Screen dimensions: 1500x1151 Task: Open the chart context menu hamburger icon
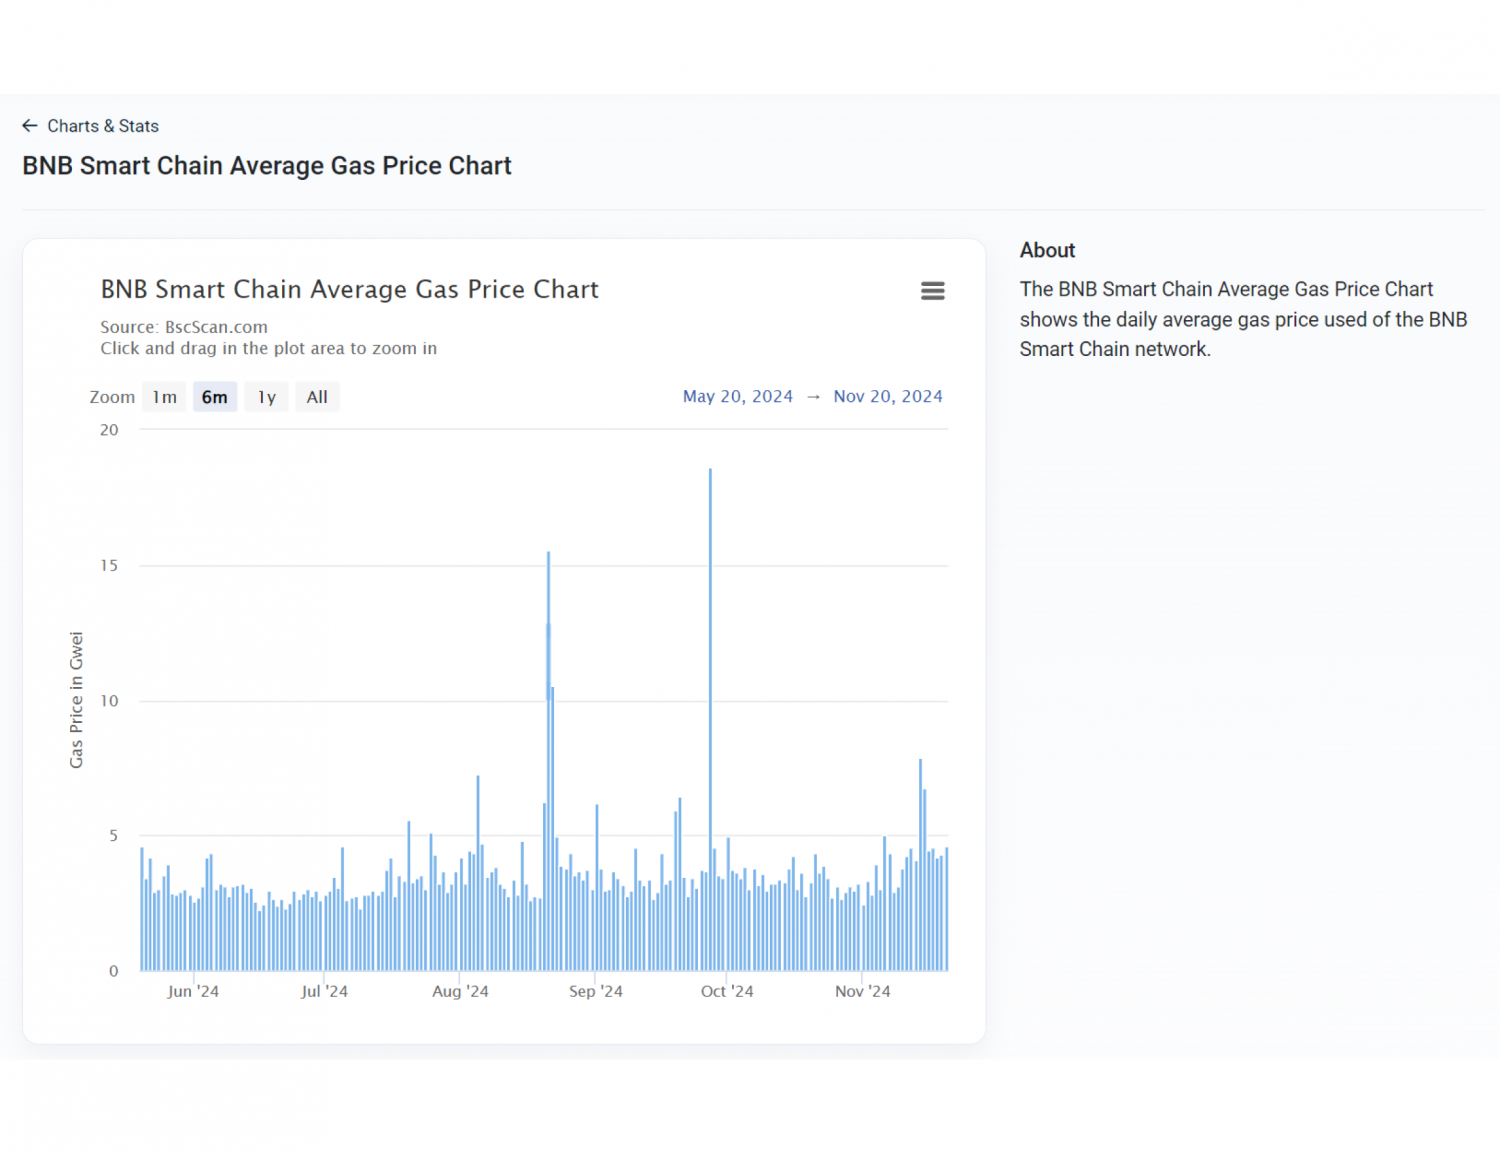933,290
